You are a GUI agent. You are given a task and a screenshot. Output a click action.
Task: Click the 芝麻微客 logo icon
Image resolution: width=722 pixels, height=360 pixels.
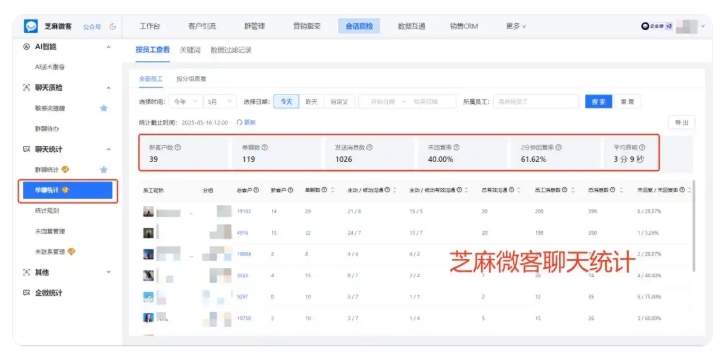pos(30,26)
